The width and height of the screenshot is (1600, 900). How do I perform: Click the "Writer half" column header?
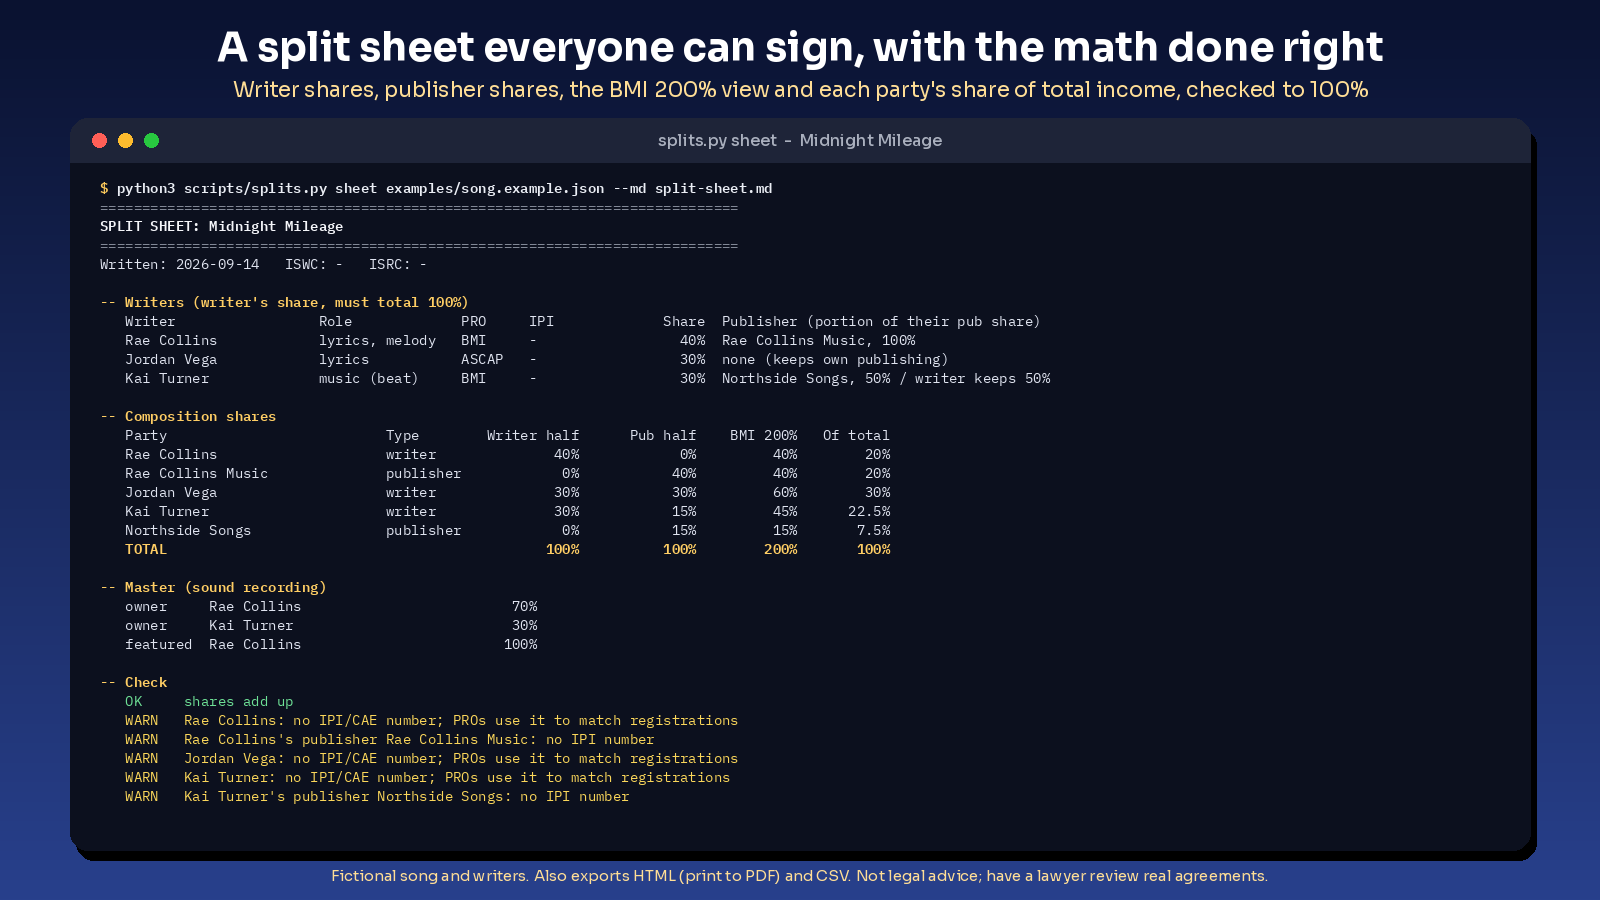[x=533, y=435]
